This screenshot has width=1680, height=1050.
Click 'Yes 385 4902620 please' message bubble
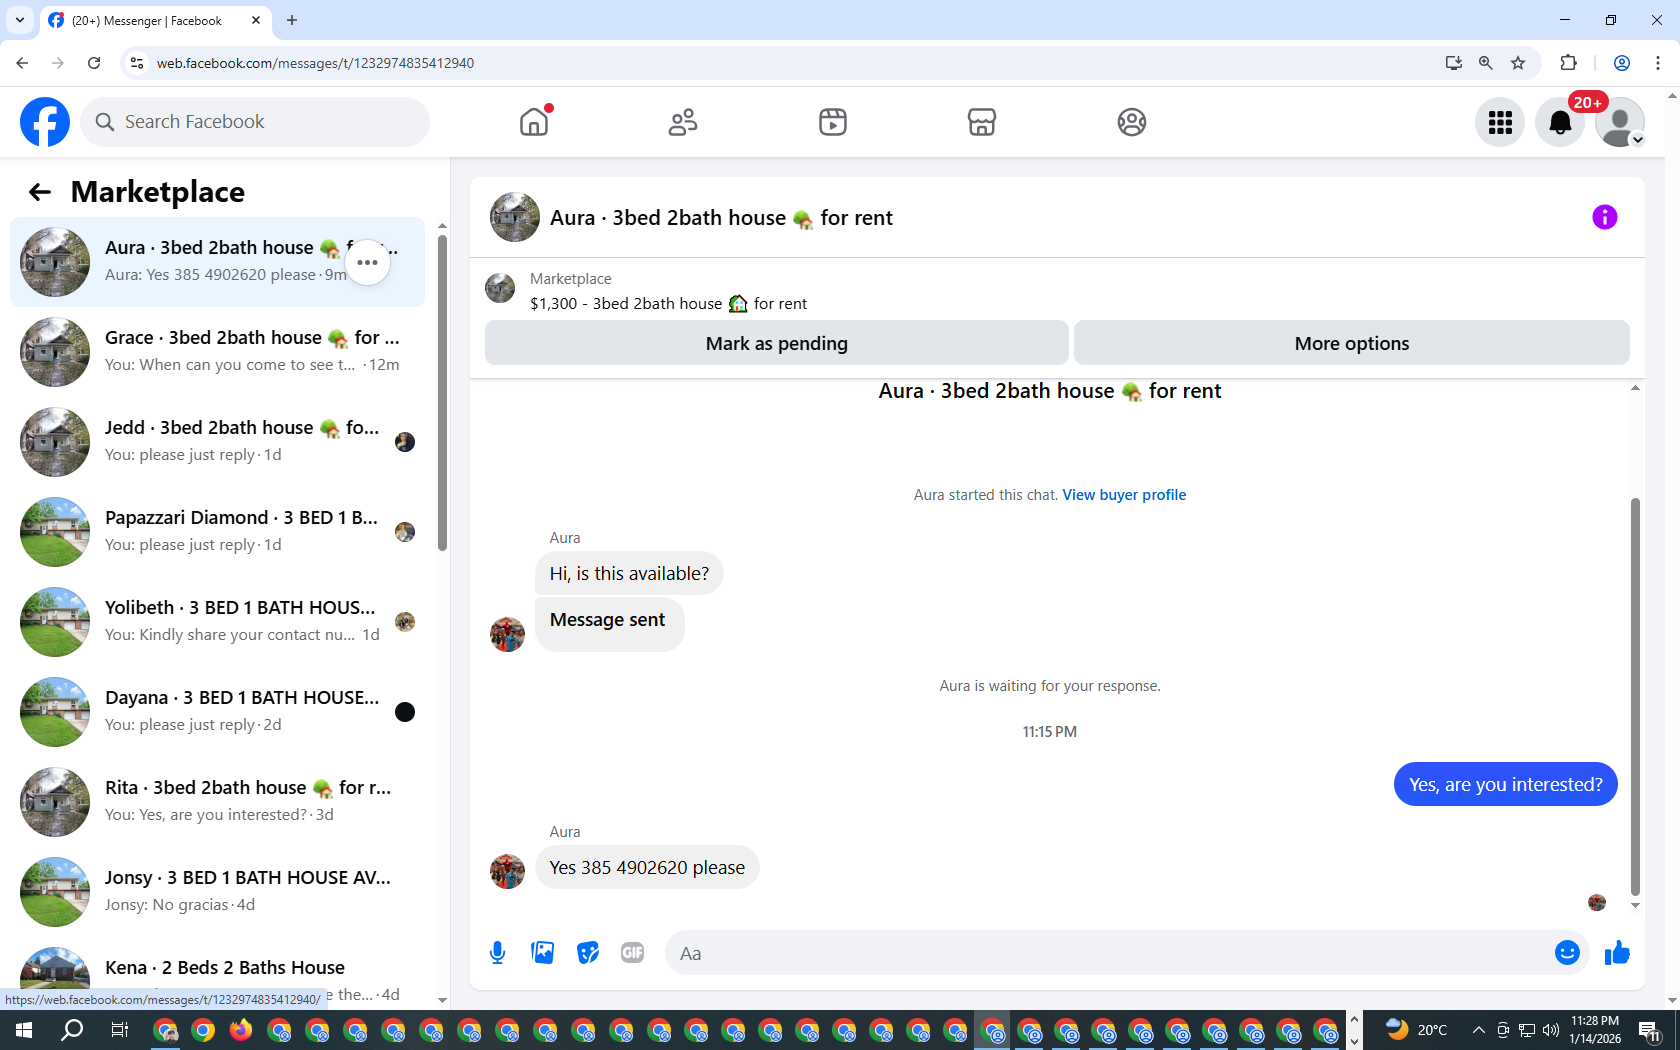(647, 867)
